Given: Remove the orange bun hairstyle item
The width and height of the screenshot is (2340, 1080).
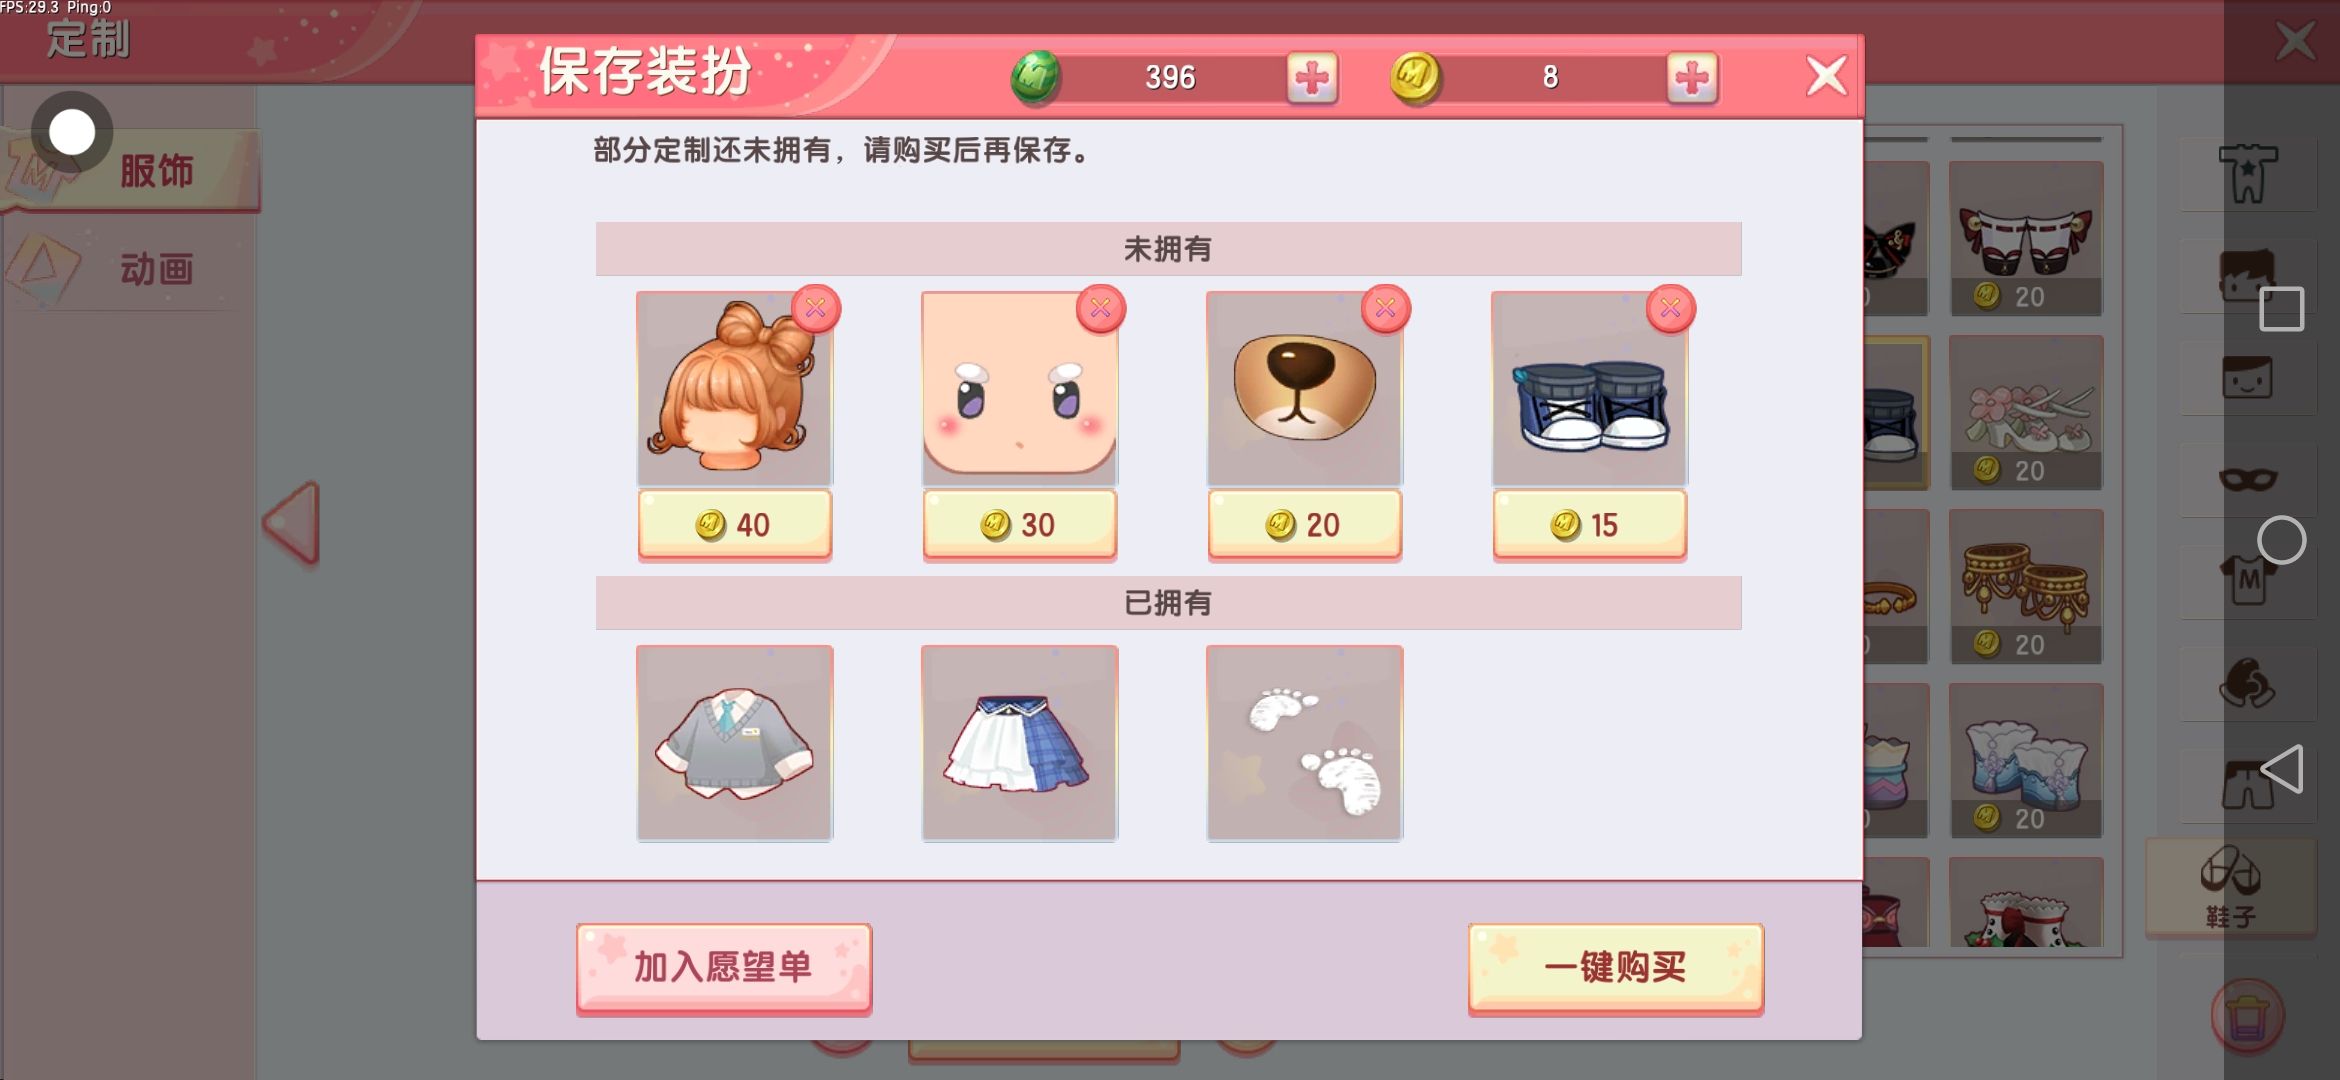Looking at the screenshot, I should coord(815,308).
